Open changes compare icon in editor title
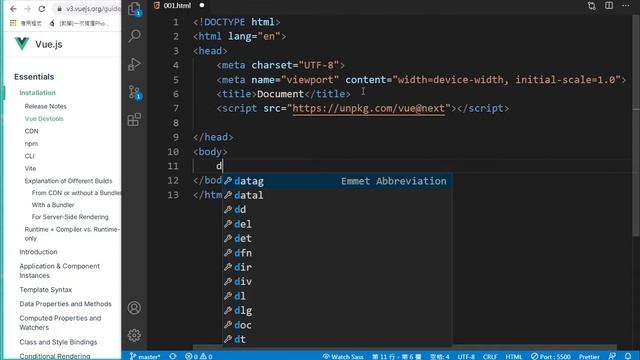Screen dimensions: 640x360 coord(591,6)
